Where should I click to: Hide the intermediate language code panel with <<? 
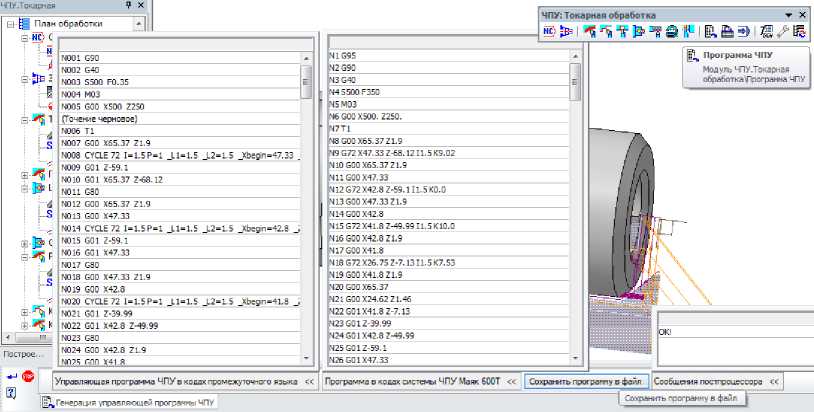point(309,381)
